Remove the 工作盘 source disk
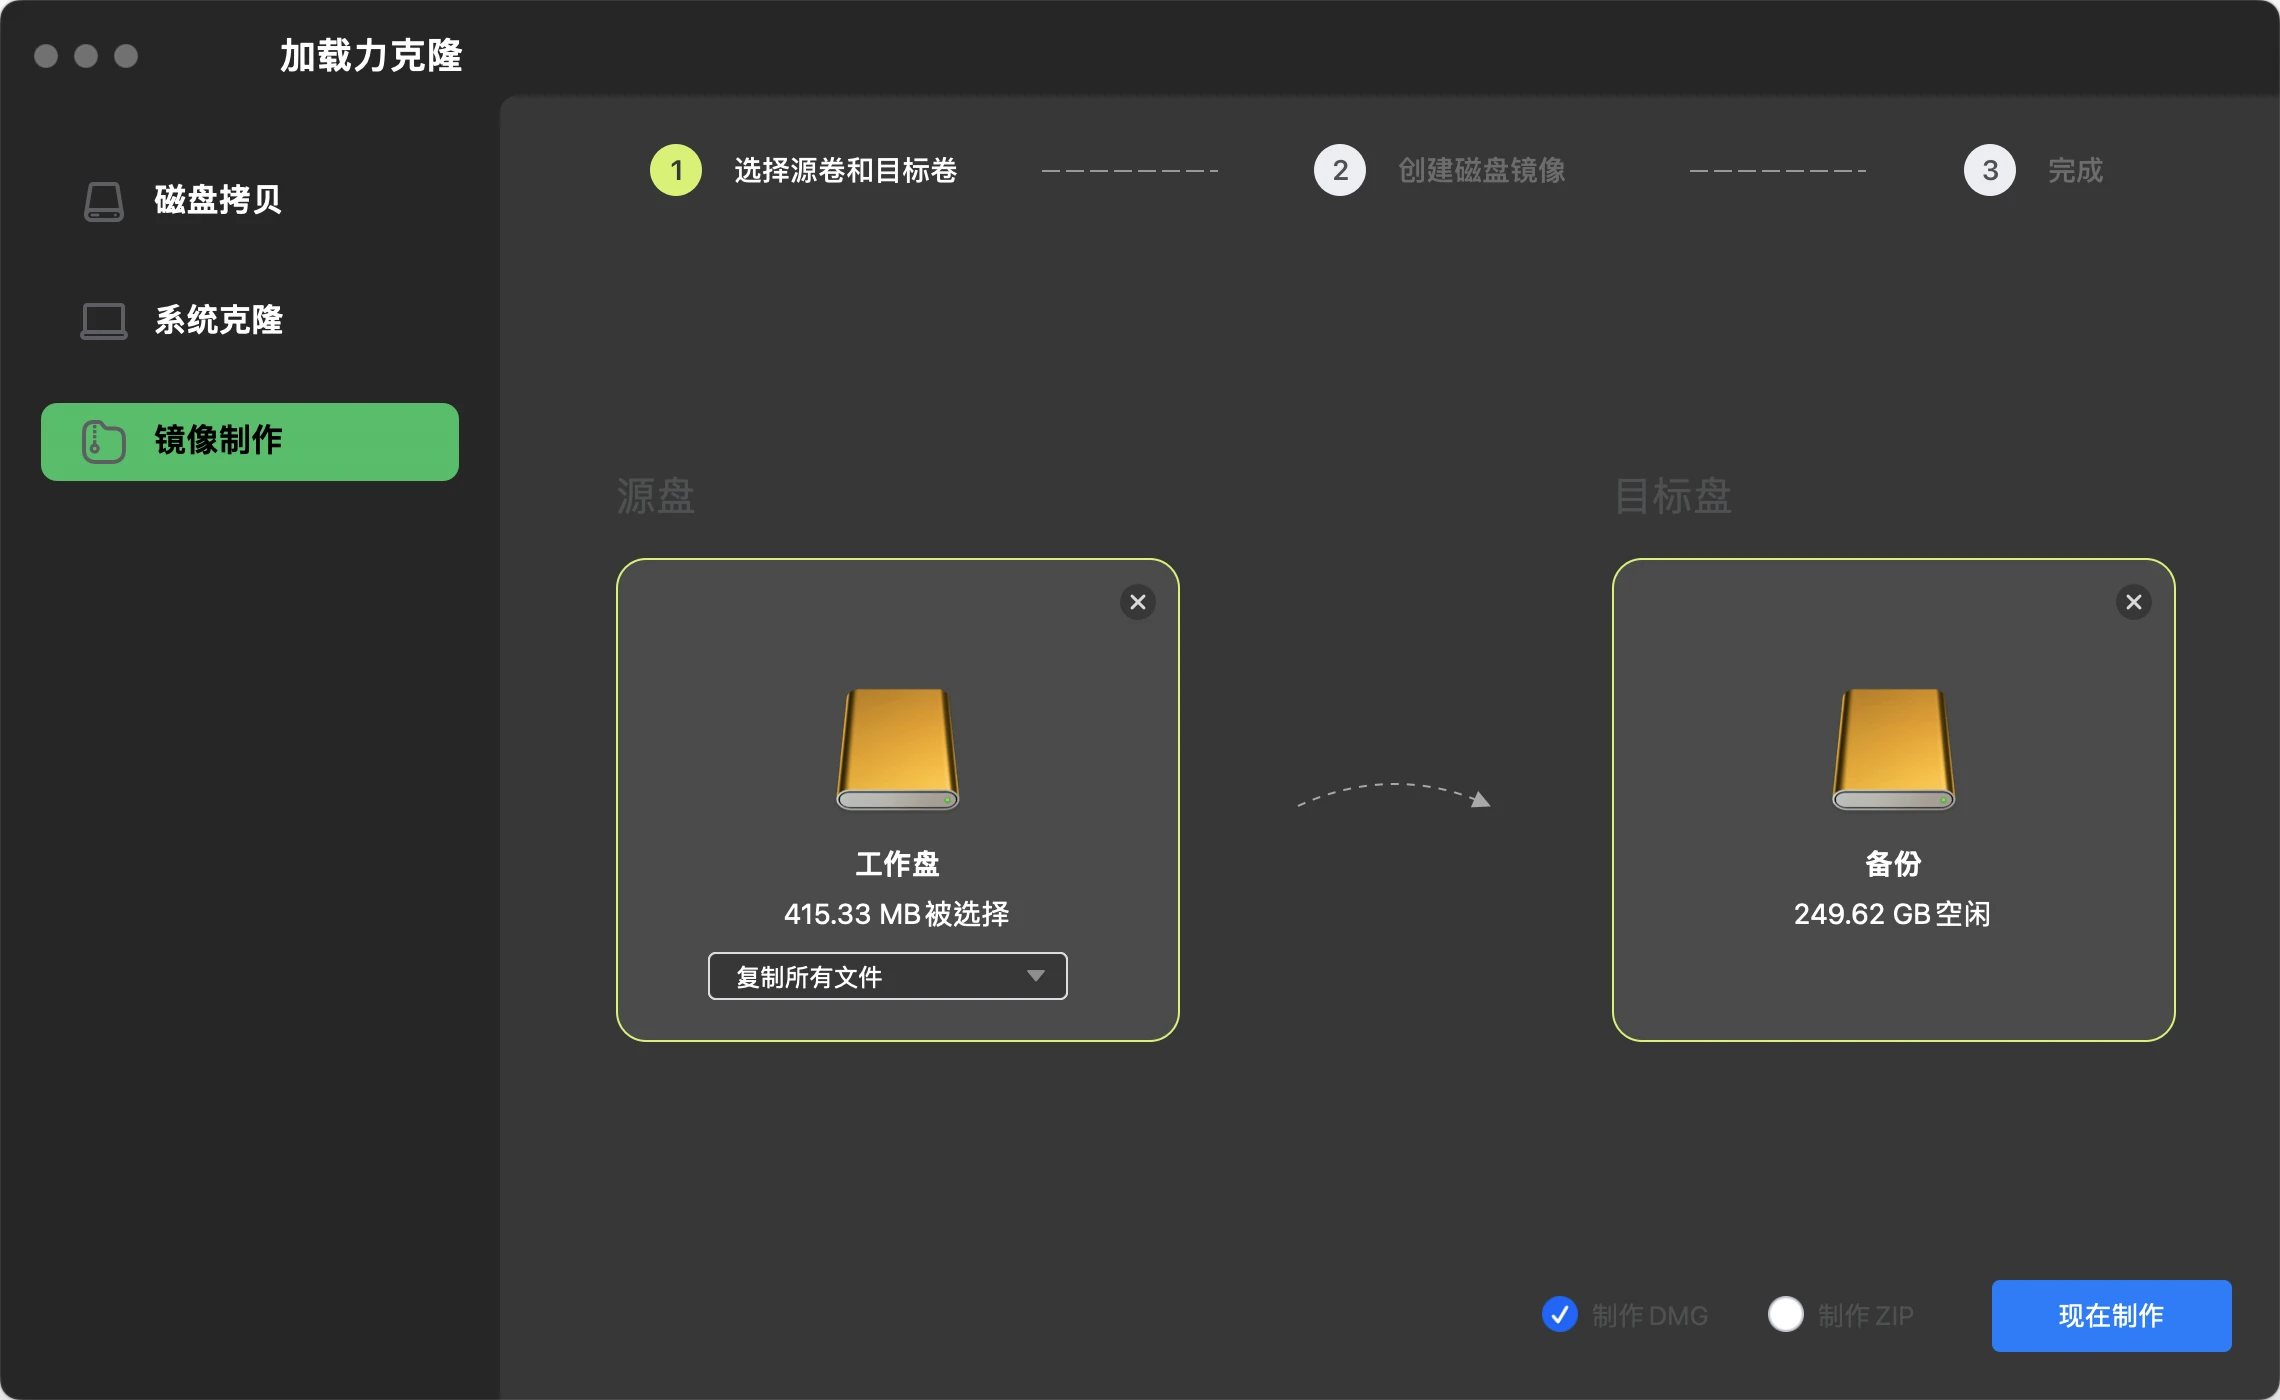The height and width of the screenshot is (1400, 2280). [x=1137, y=602]
